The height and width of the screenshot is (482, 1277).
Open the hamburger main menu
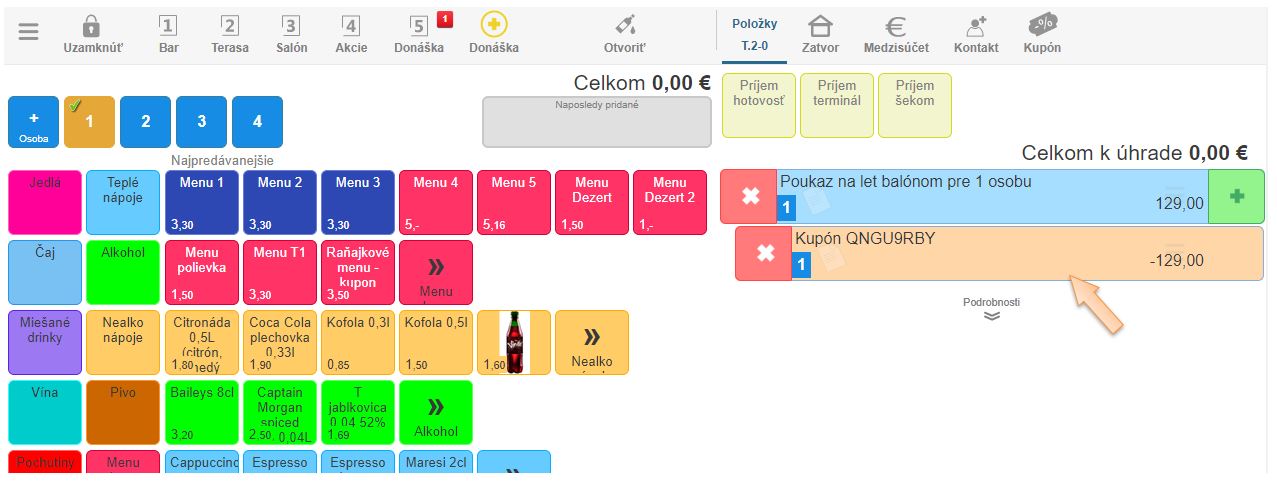[29, 31]
